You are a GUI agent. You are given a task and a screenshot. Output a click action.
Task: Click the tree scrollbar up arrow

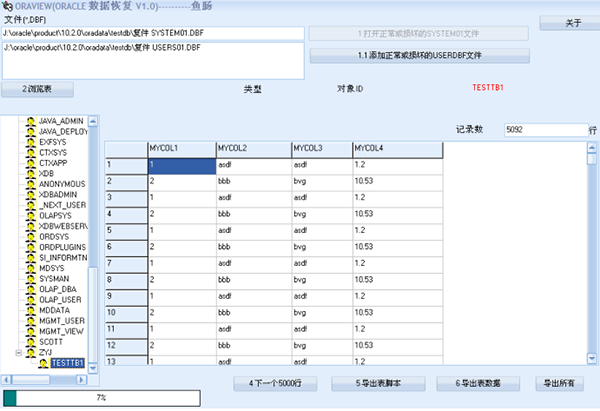93,122
